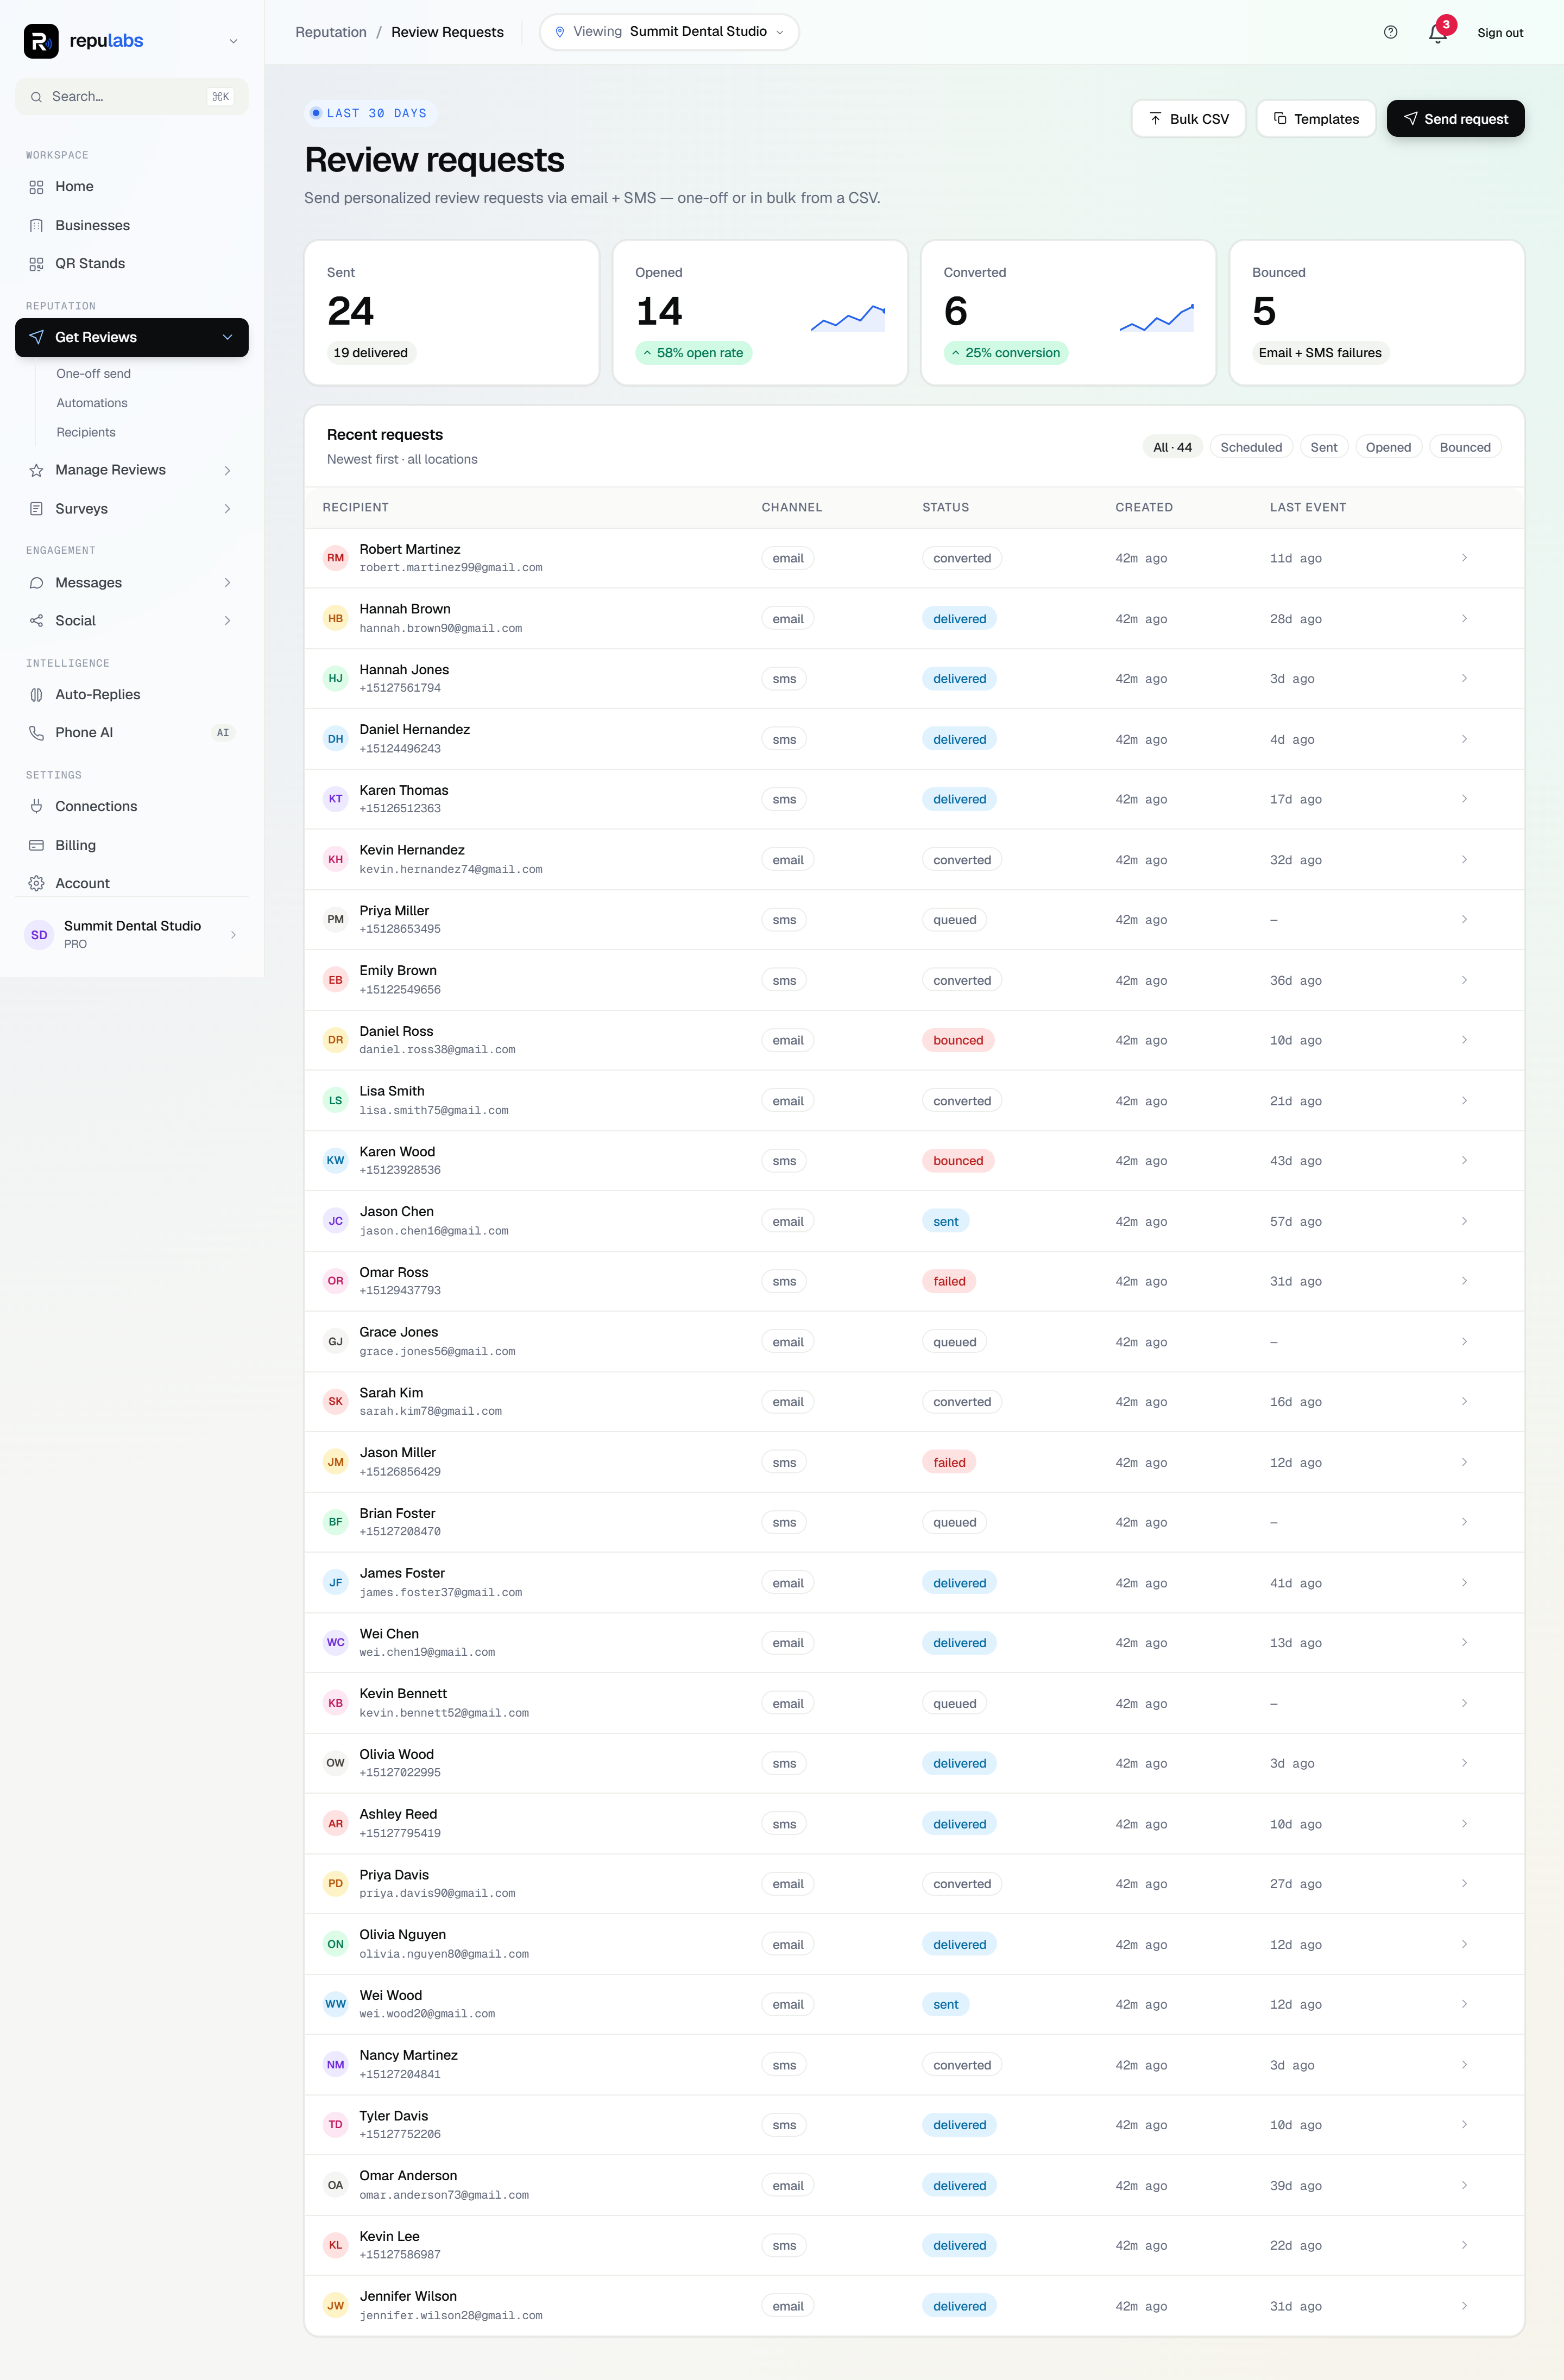Open the repulabs workspace dropdown chevron
This screenshot has width=1564, height=2380.
(233, 41)
